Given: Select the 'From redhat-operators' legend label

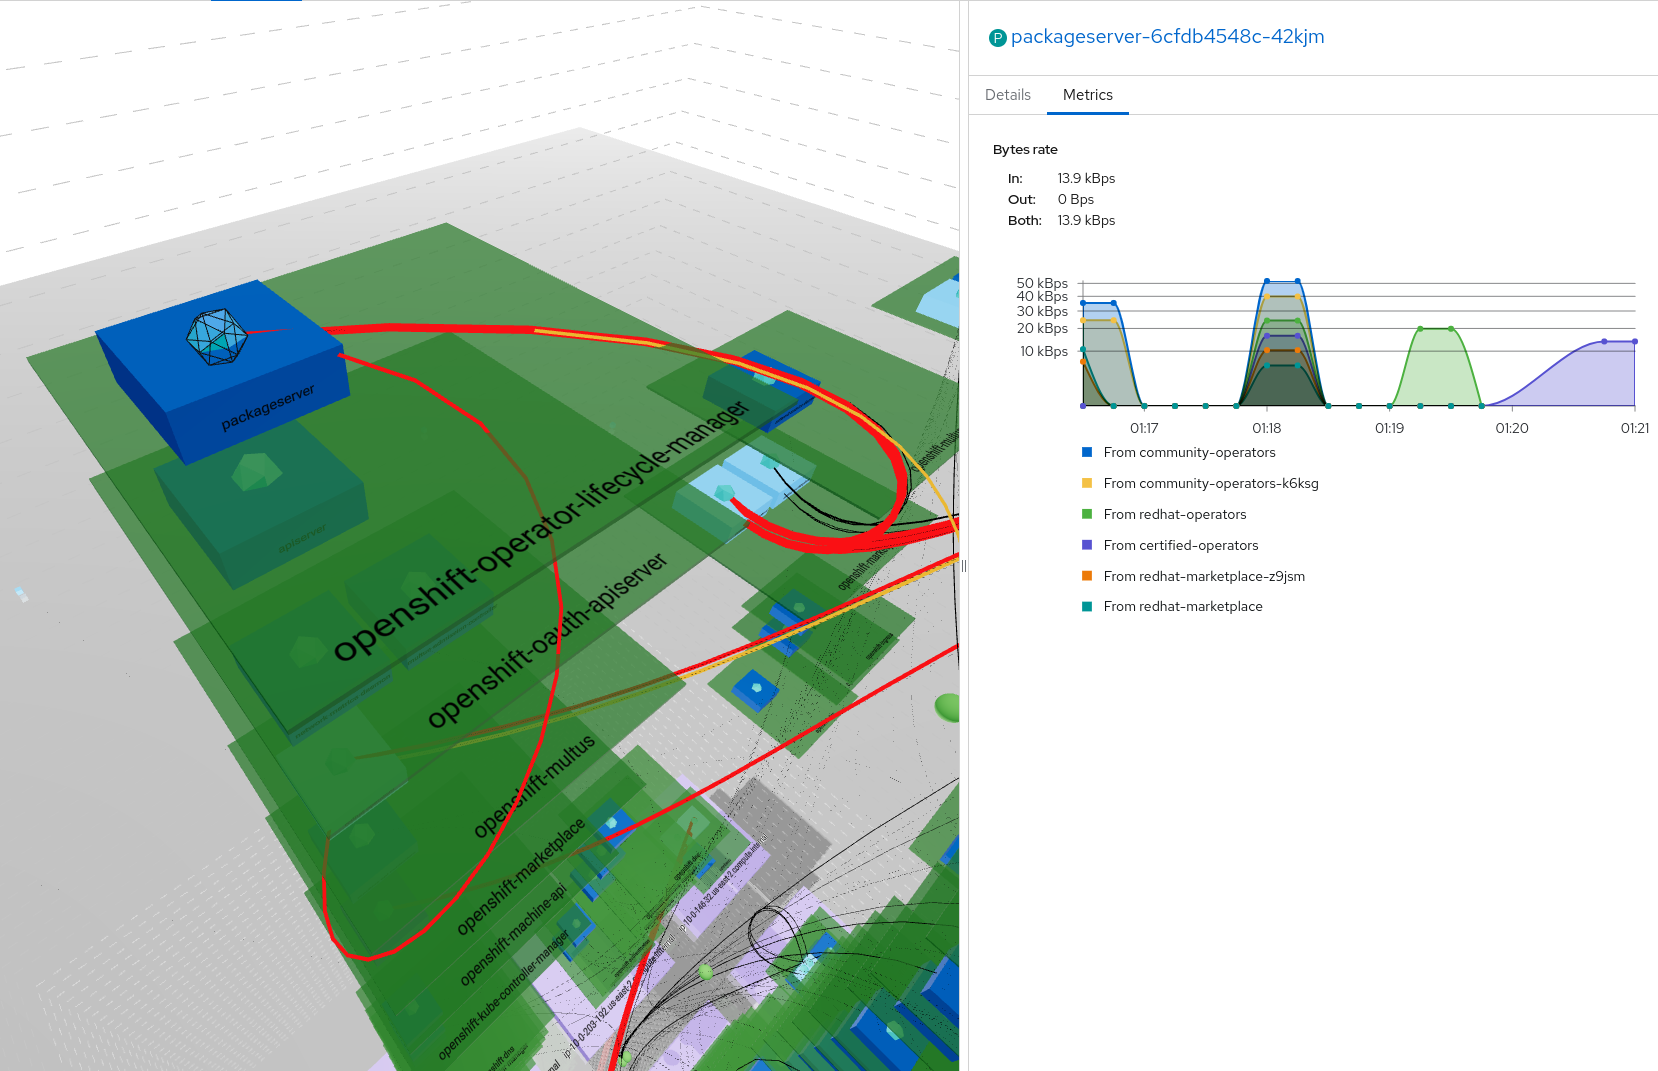Looking at the screenshot, I should [x=1175, y=514].
